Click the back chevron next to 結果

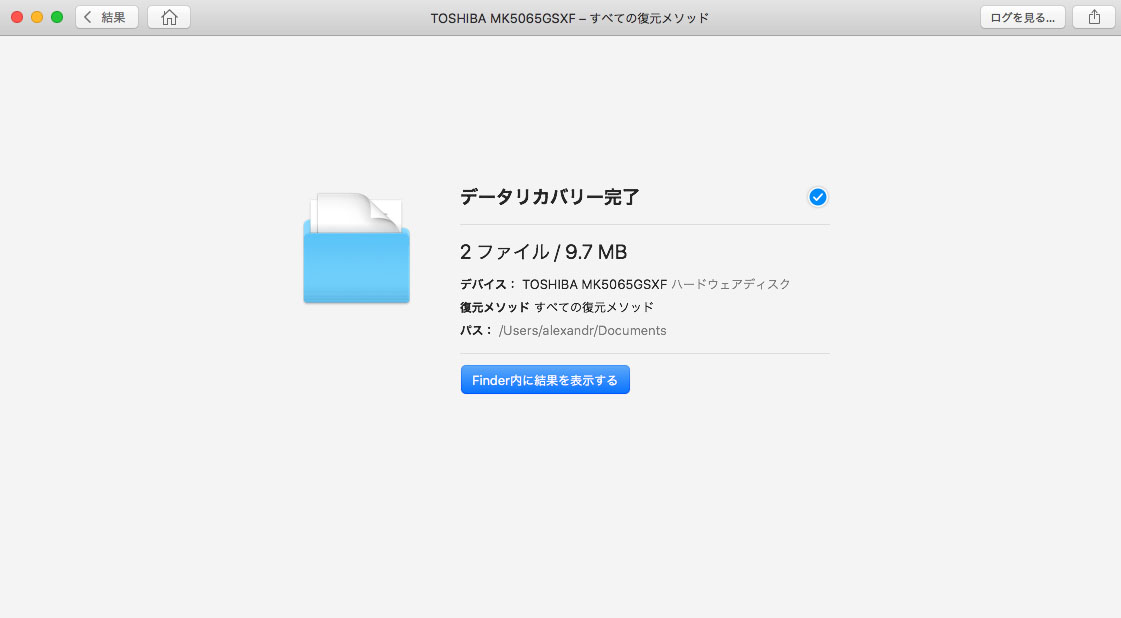point(90,17)
